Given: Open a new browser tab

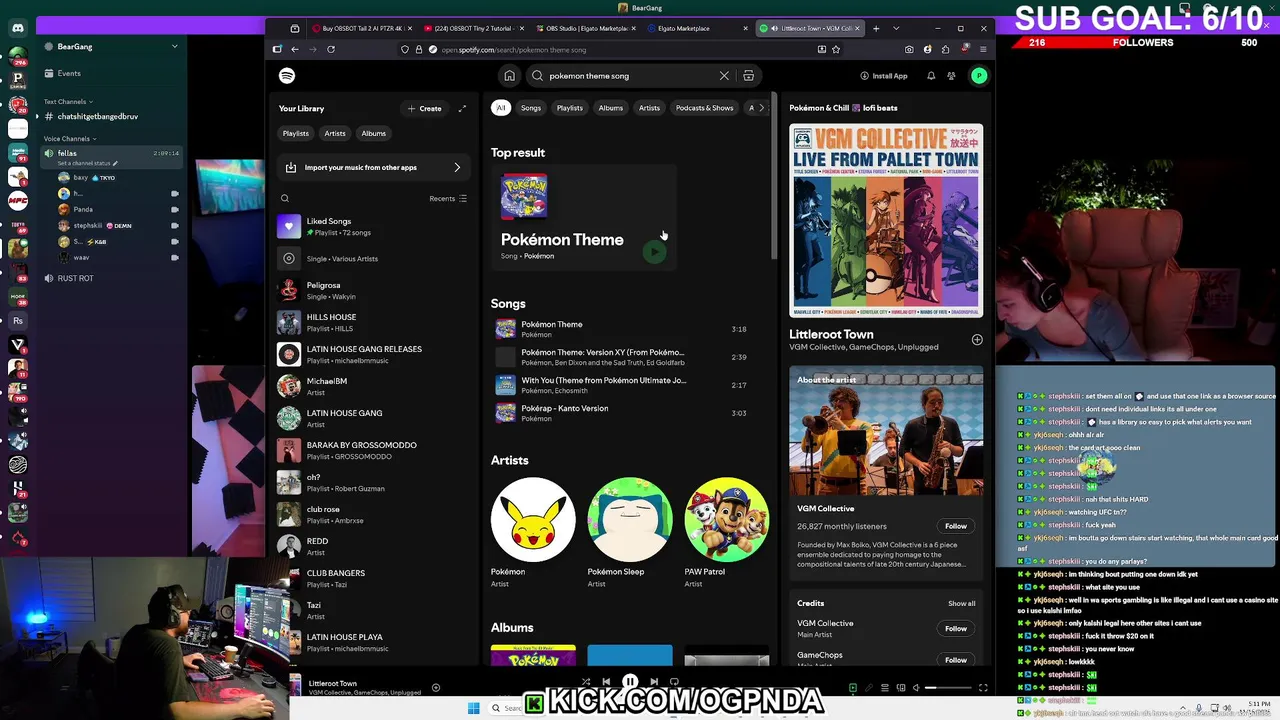Looking at the screenshot, I should [x=876, y=28].
